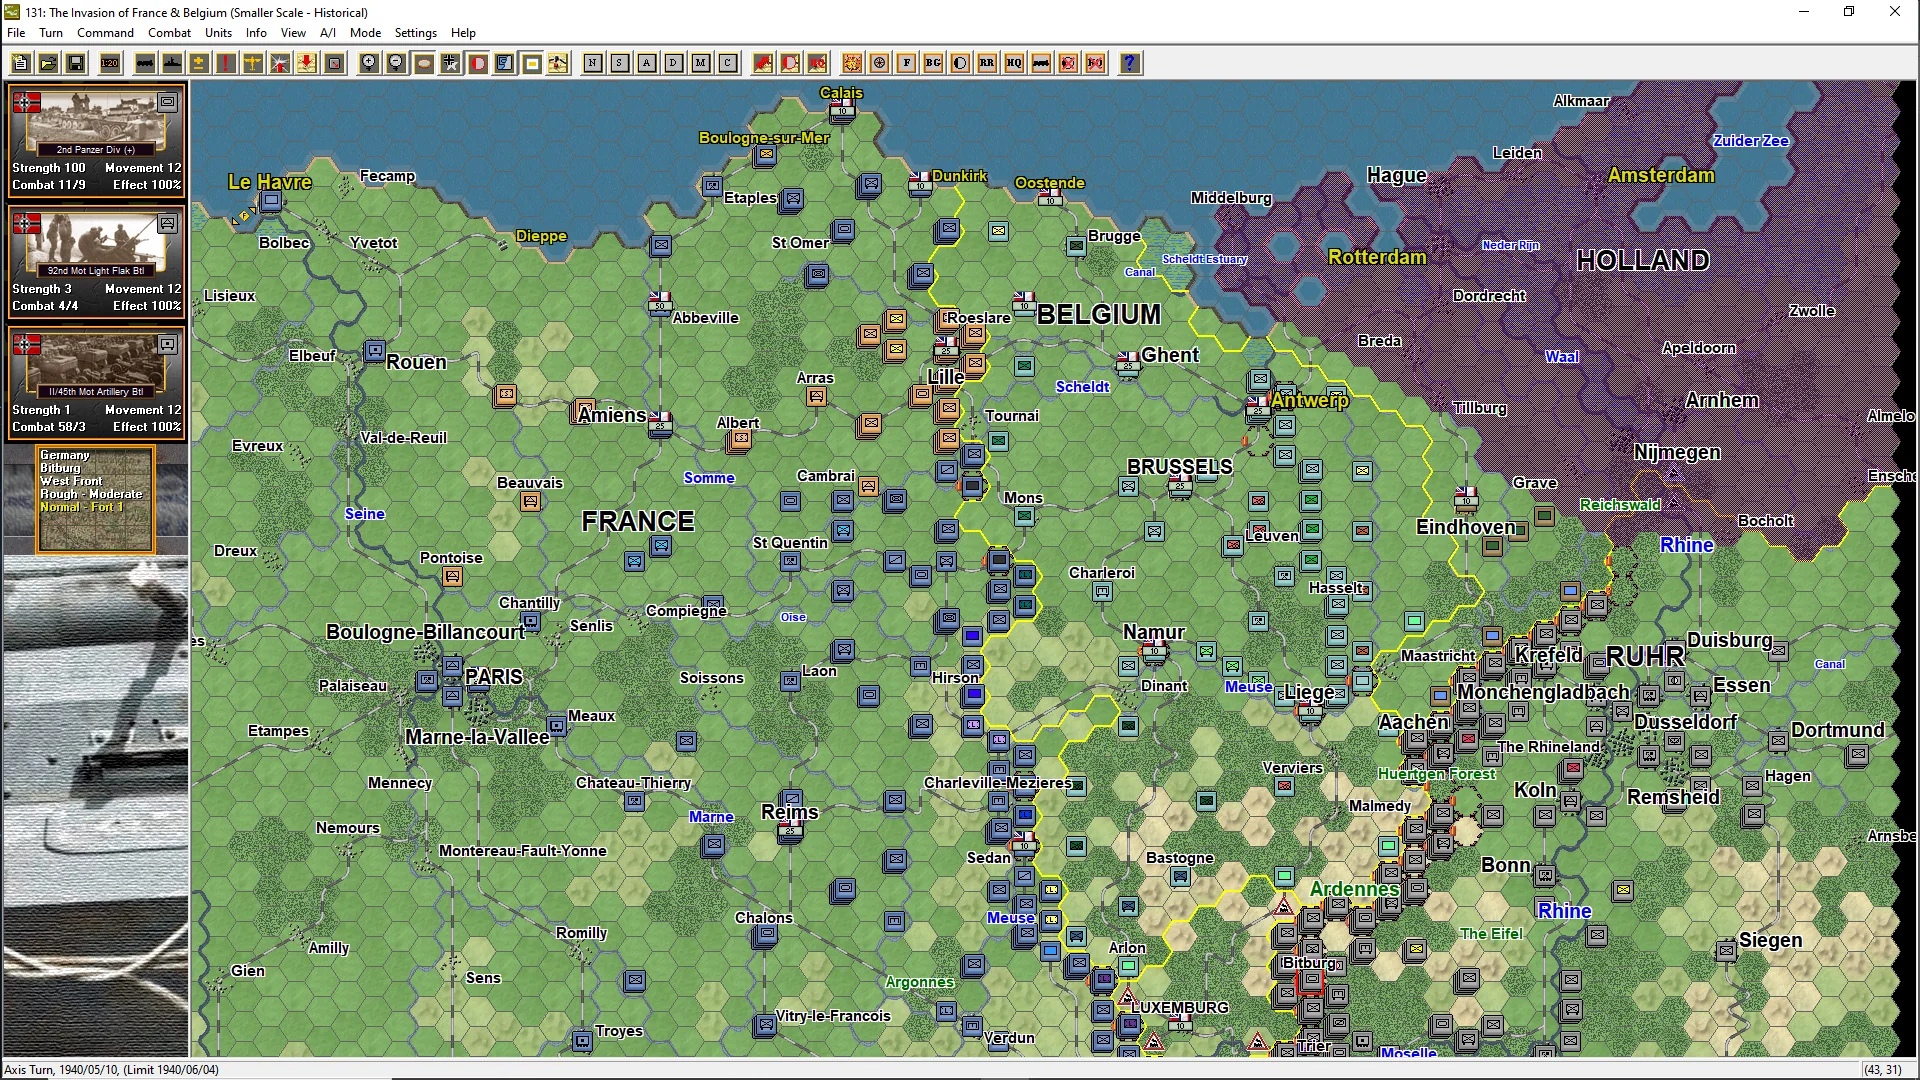Click the PARIS city label on map
The width and height of the screenshot is (1920, 1080).
point(494,677)
